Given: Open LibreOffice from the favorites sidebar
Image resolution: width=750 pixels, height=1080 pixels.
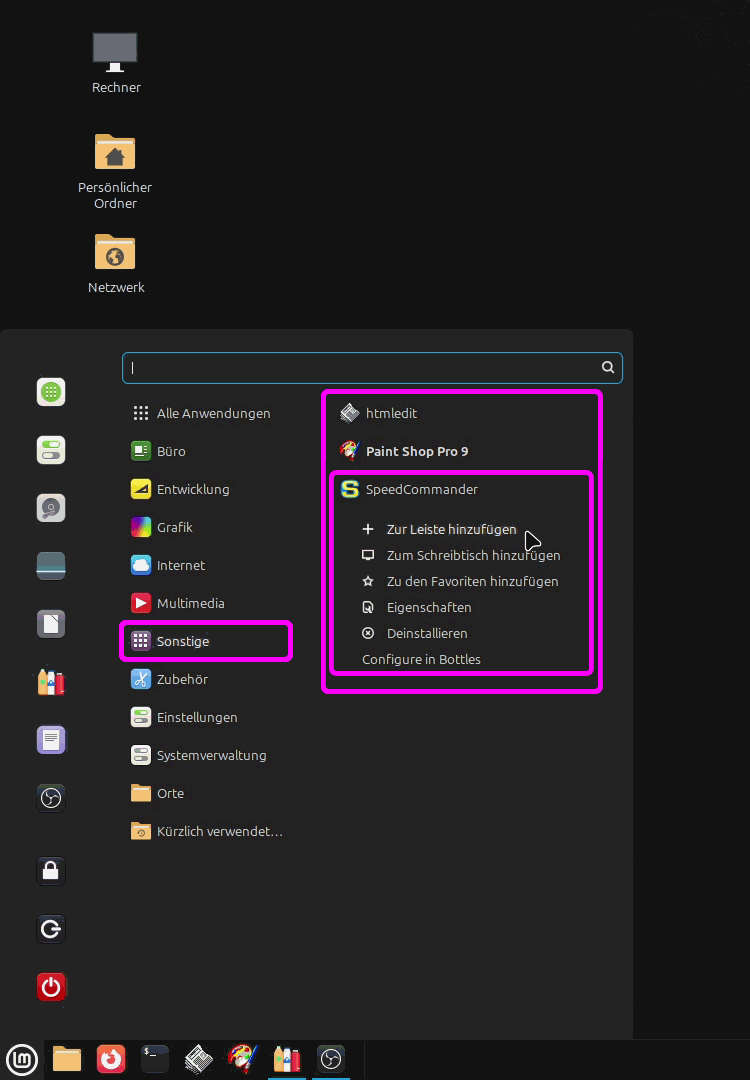Looking at the screenshot, I should (51, 624).
